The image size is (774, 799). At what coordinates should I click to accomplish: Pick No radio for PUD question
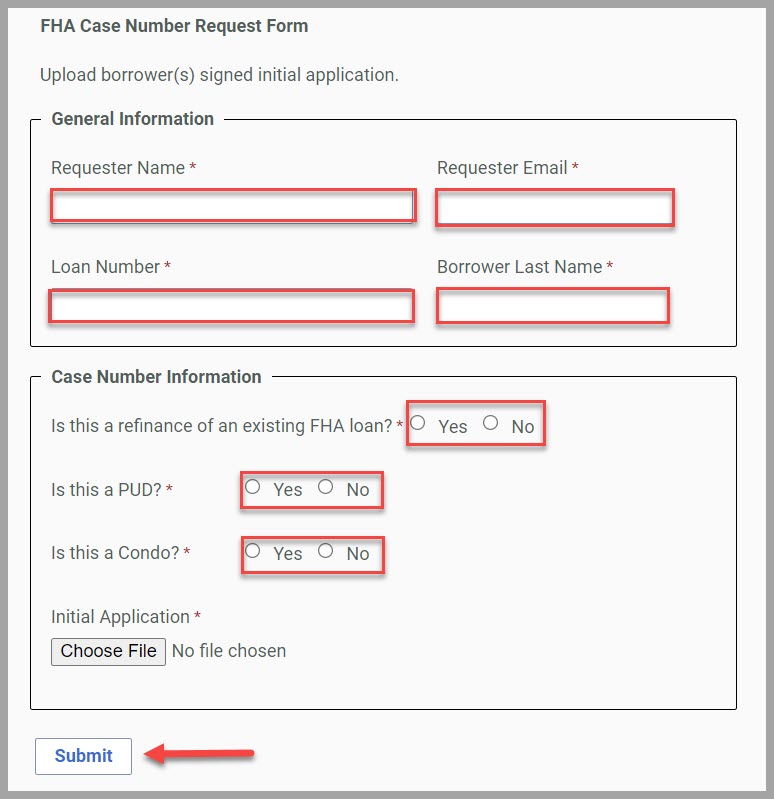click(x=325, y=487)
